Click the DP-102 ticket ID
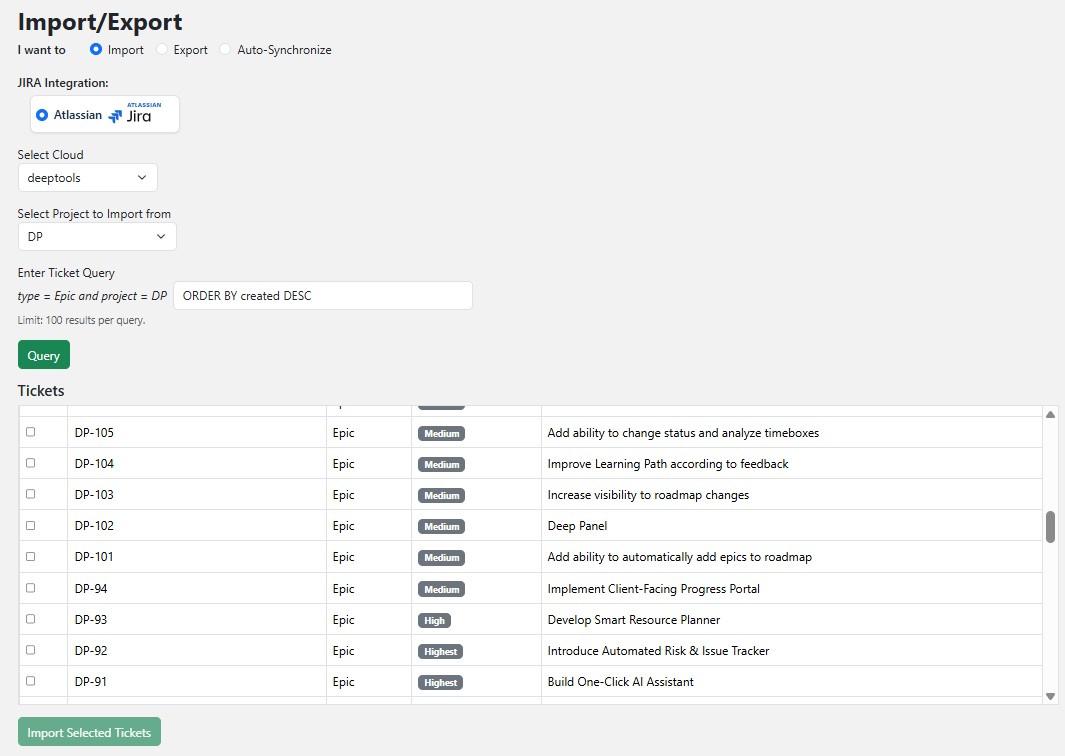Screen dimensions: 1065x756 pos(94,526)
